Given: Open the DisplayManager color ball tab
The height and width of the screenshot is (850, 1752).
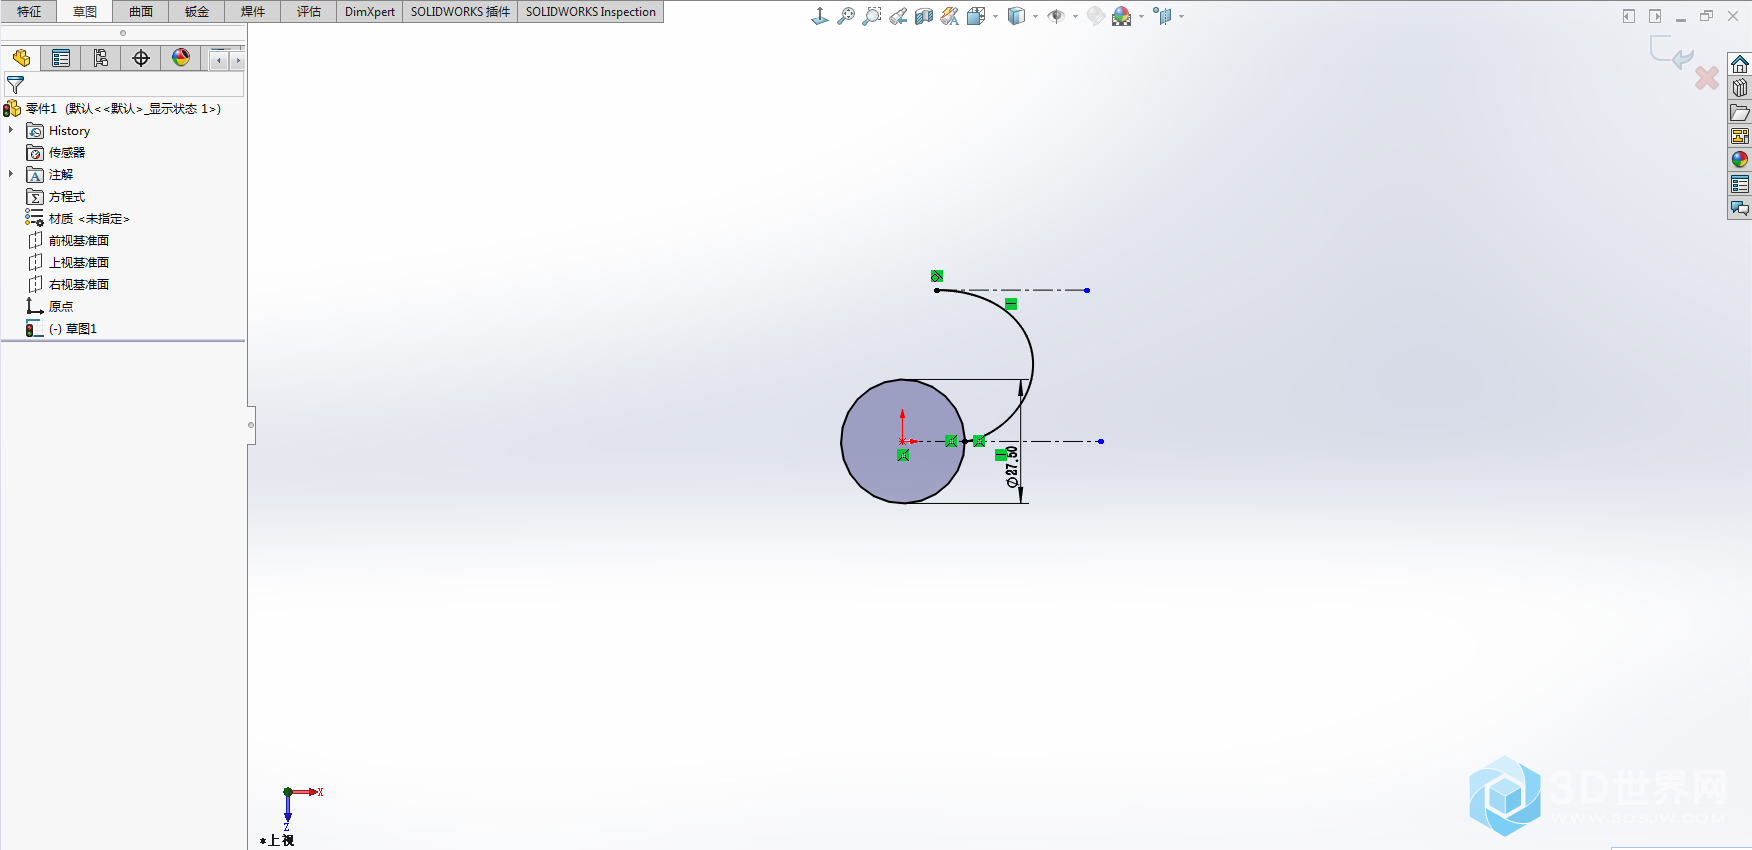Looking at the screenshot, I should pos(181,58).
